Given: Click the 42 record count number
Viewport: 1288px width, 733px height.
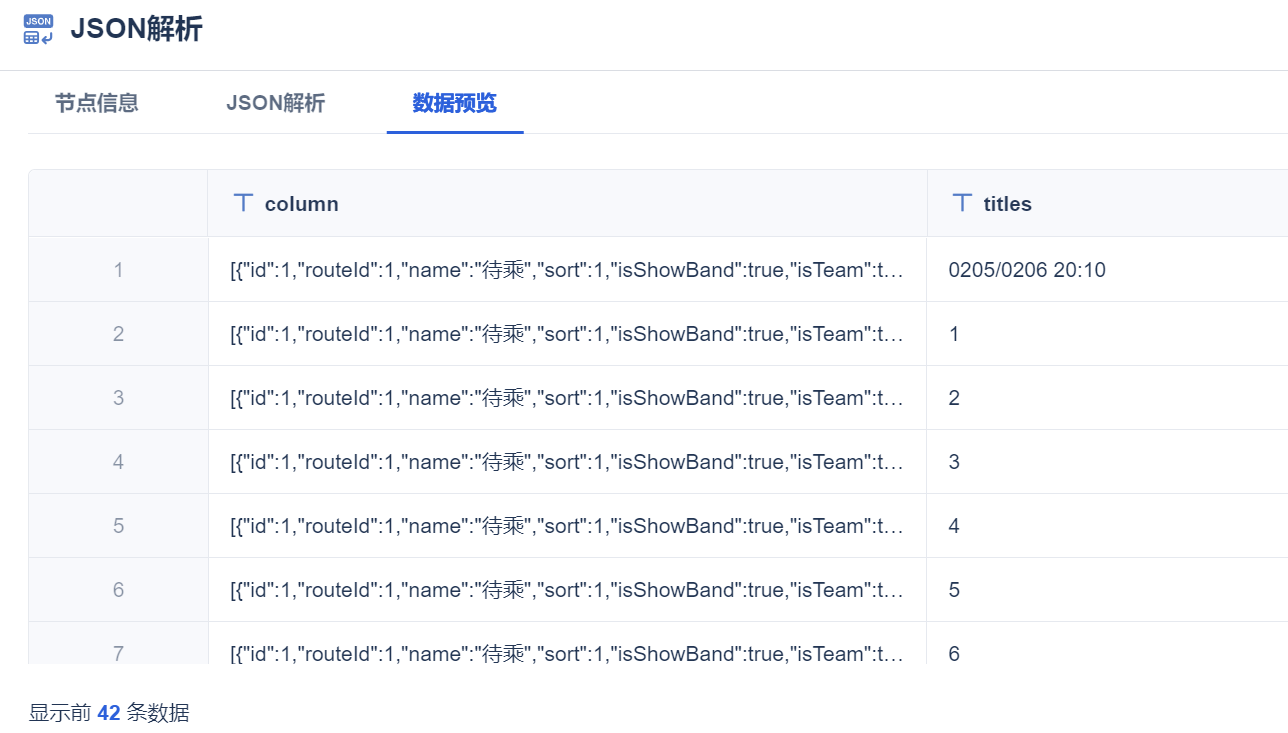Looking at the screenshot, I should pos(109,713).
